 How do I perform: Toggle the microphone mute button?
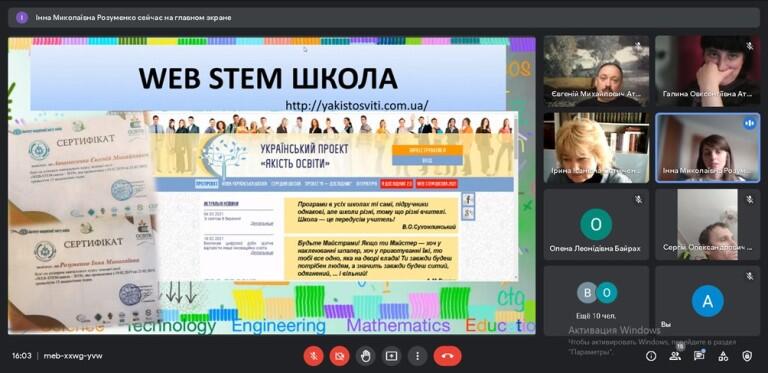pyautogui.click(x=313, y=356)
